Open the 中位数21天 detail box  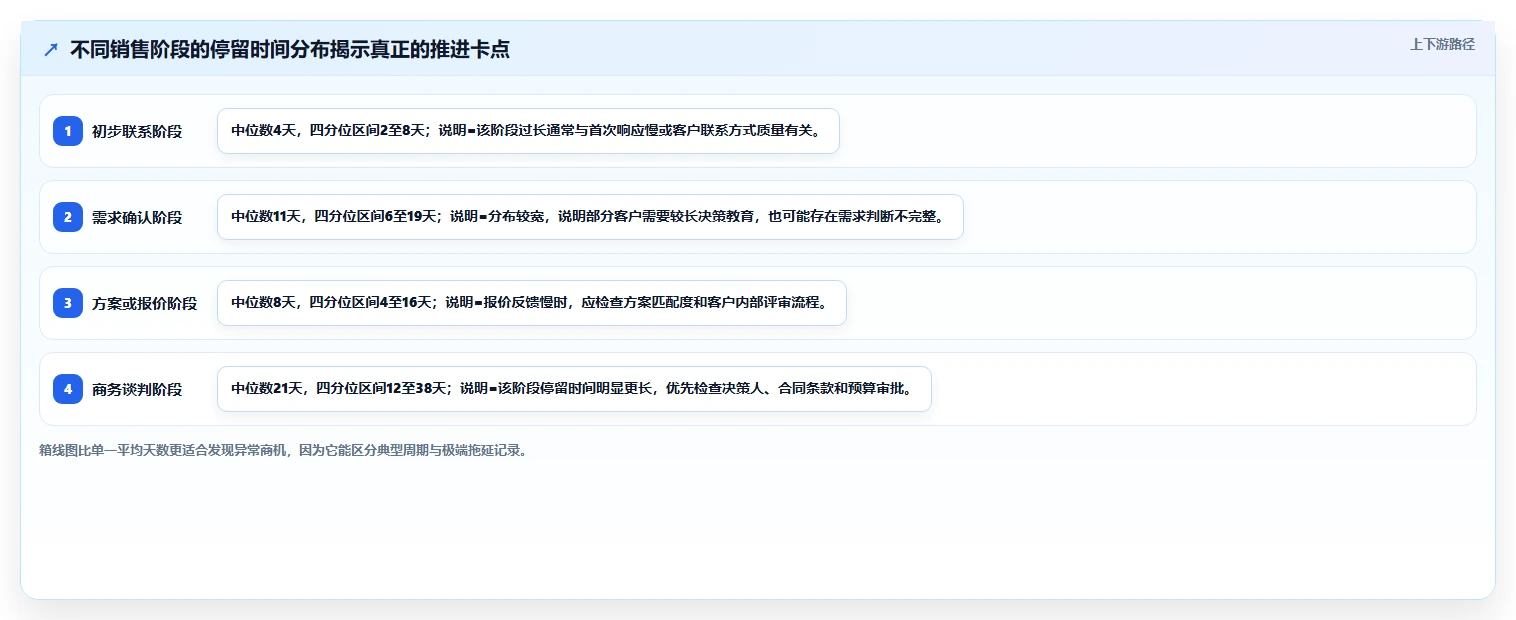coord(574,389)
